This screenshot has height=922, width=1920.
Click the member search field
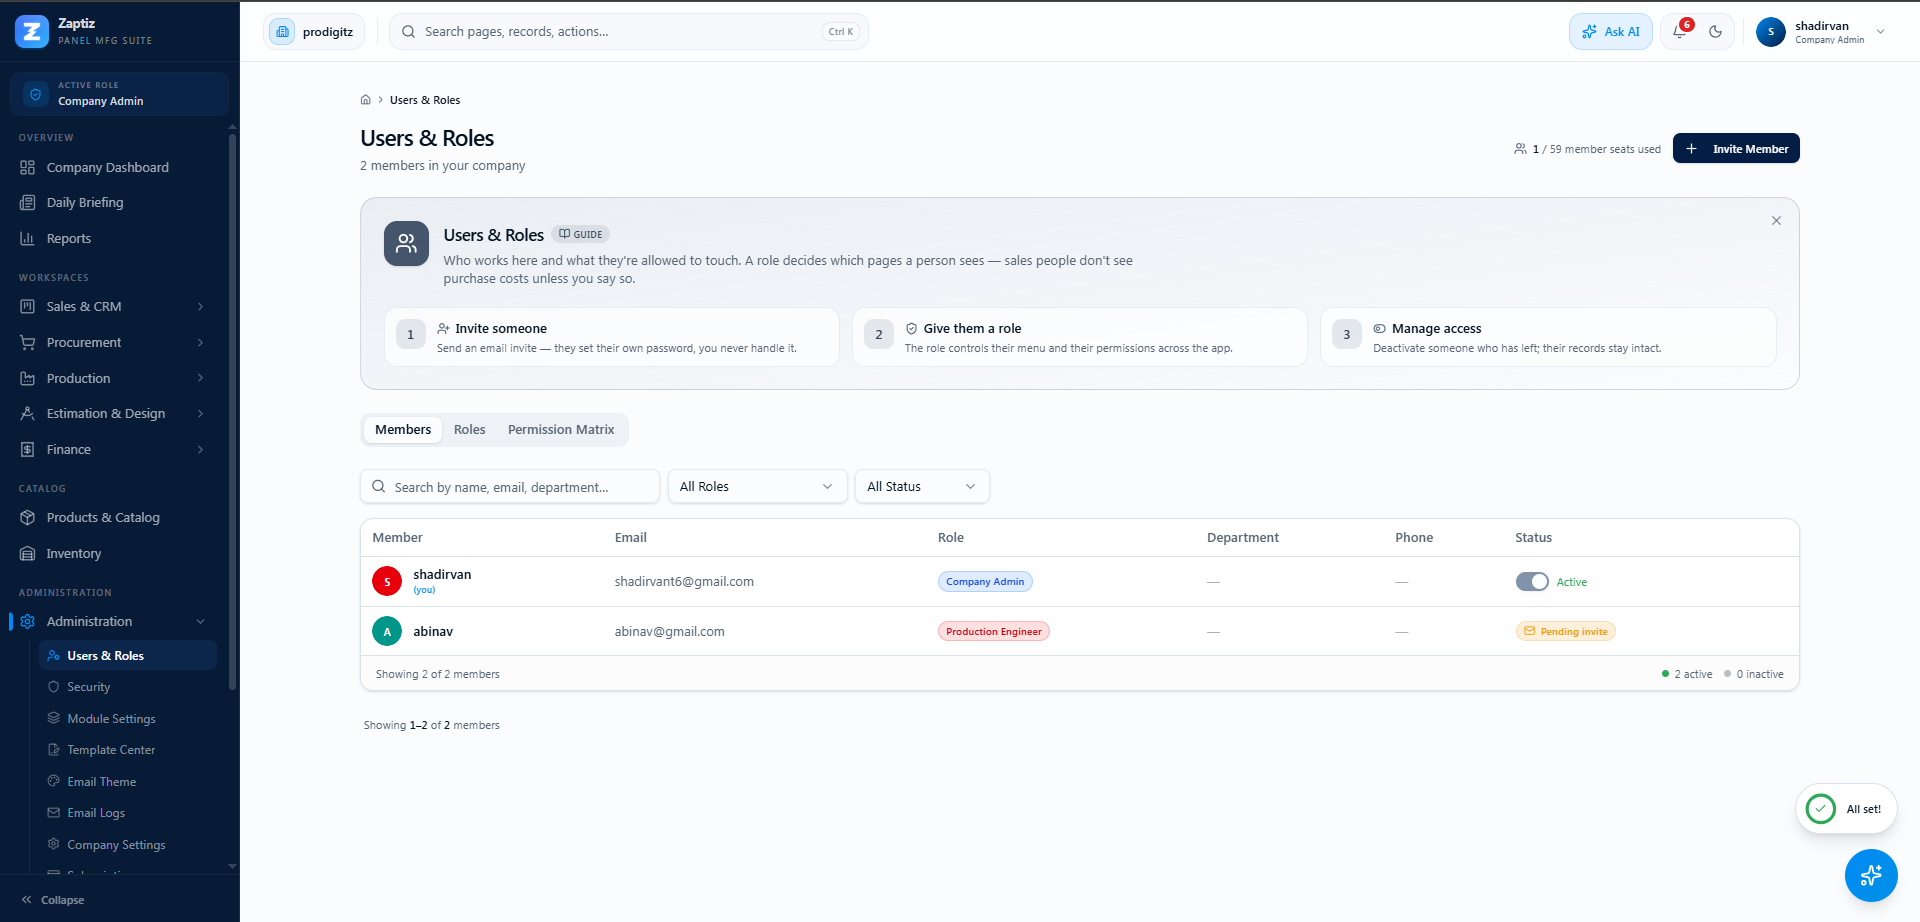coord(510,487)
